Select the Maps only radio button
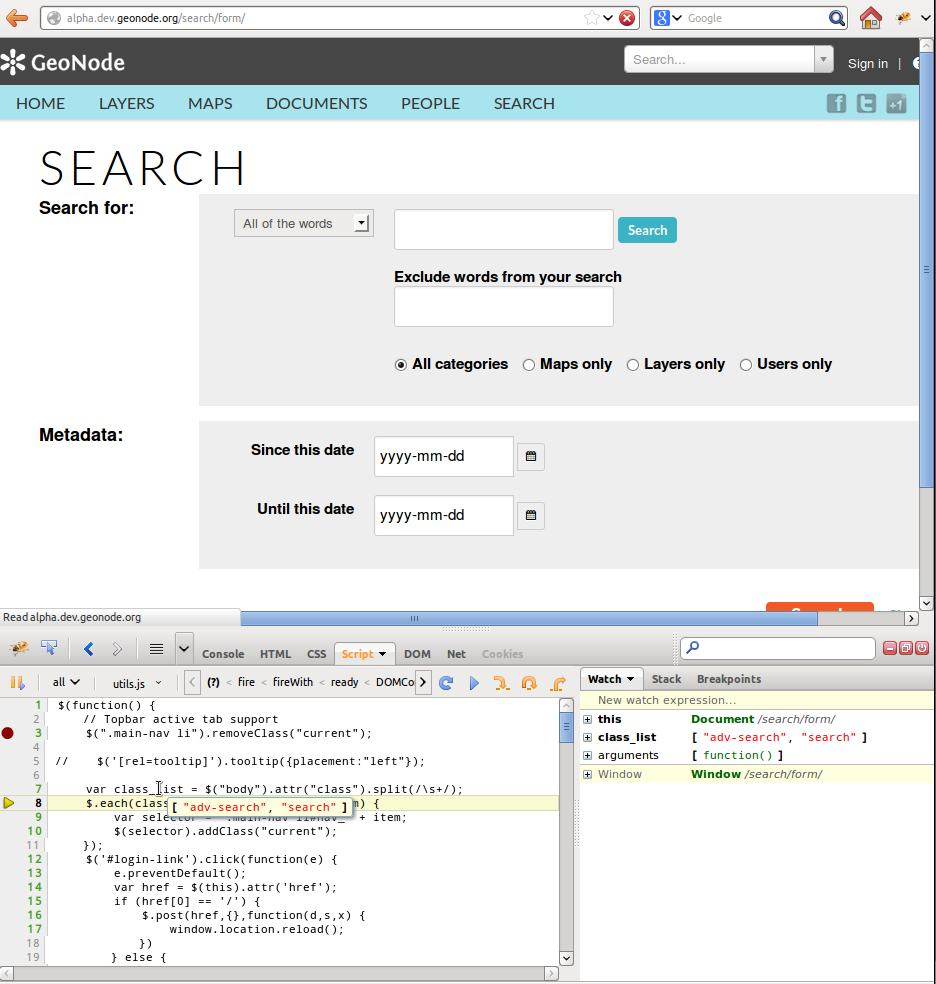The width and height of the screenshot is (936, 984). 529,365
